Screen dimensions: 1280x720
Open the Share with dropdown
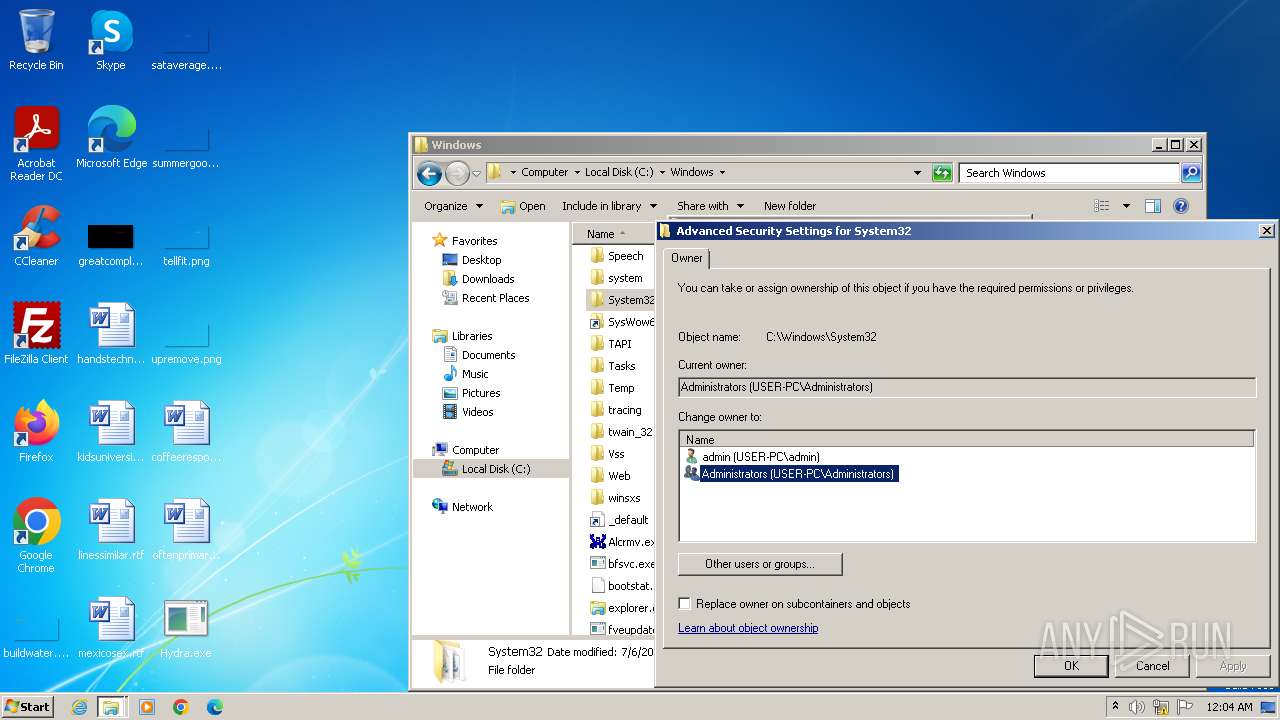710,206
